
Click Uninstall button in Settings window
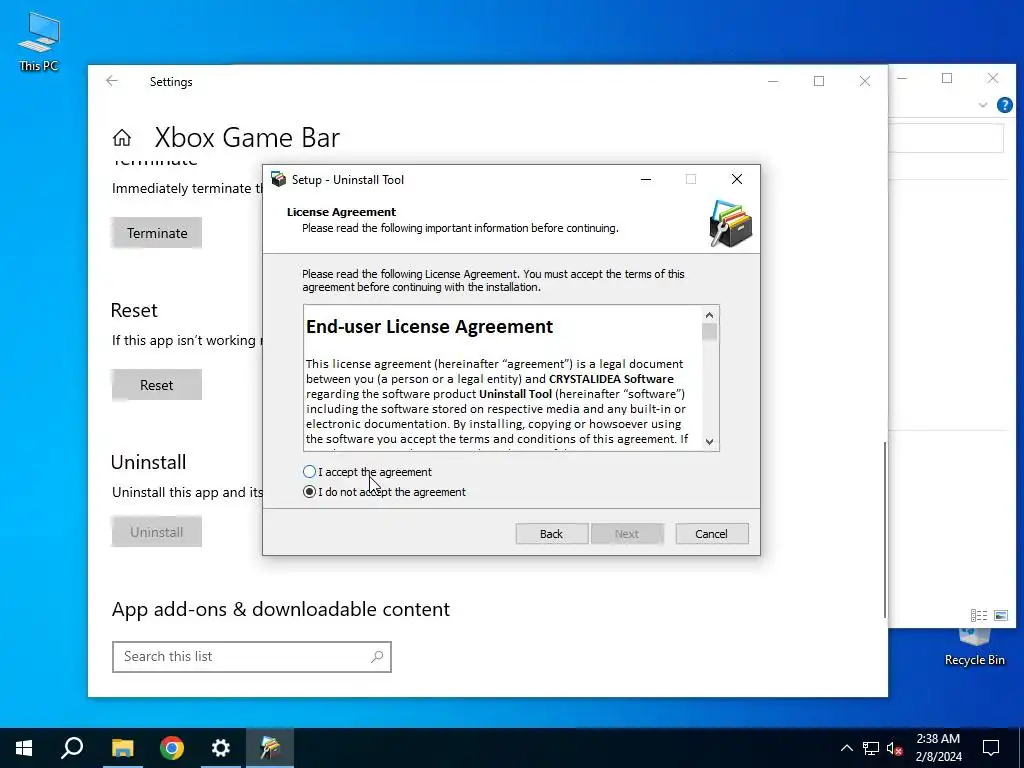(x=157, y=532)
